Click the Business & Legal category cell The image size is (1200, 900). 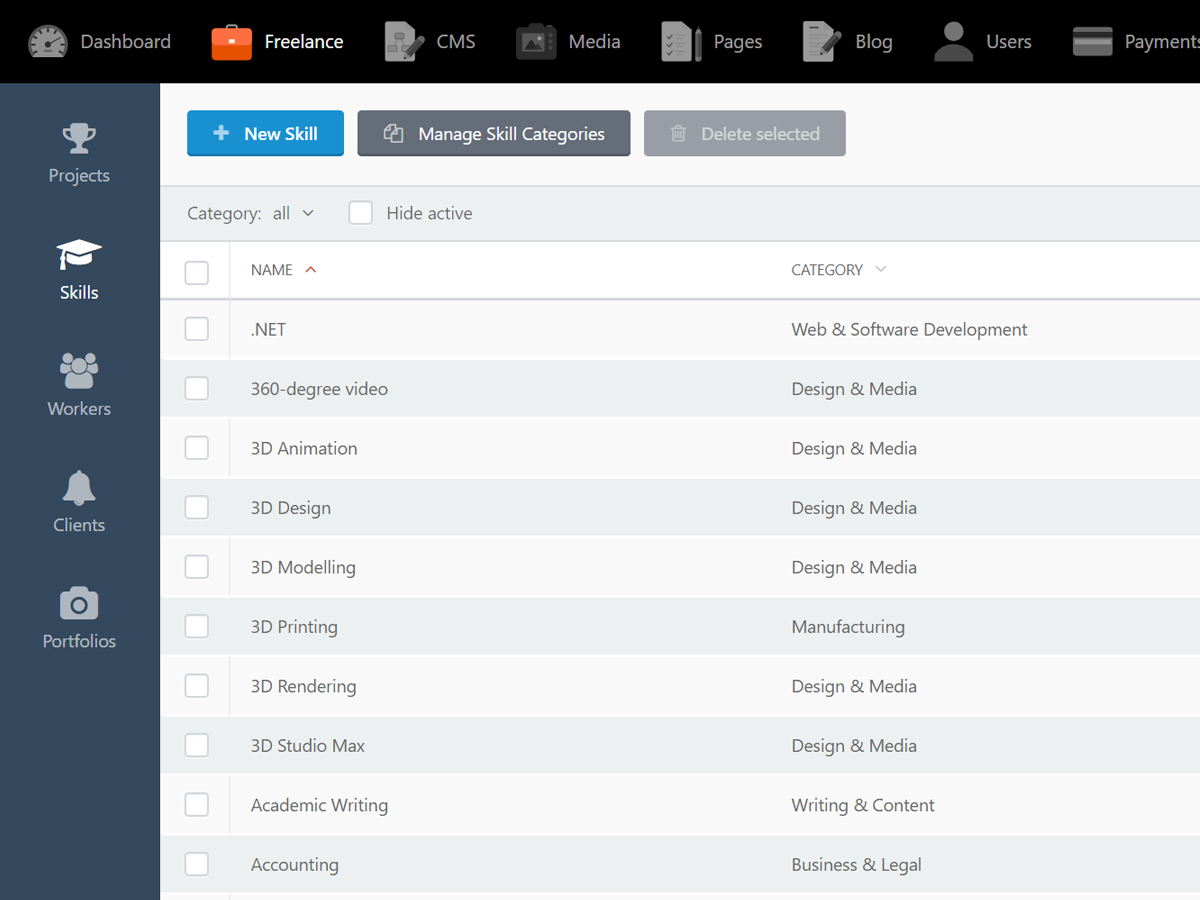[856, 865]
